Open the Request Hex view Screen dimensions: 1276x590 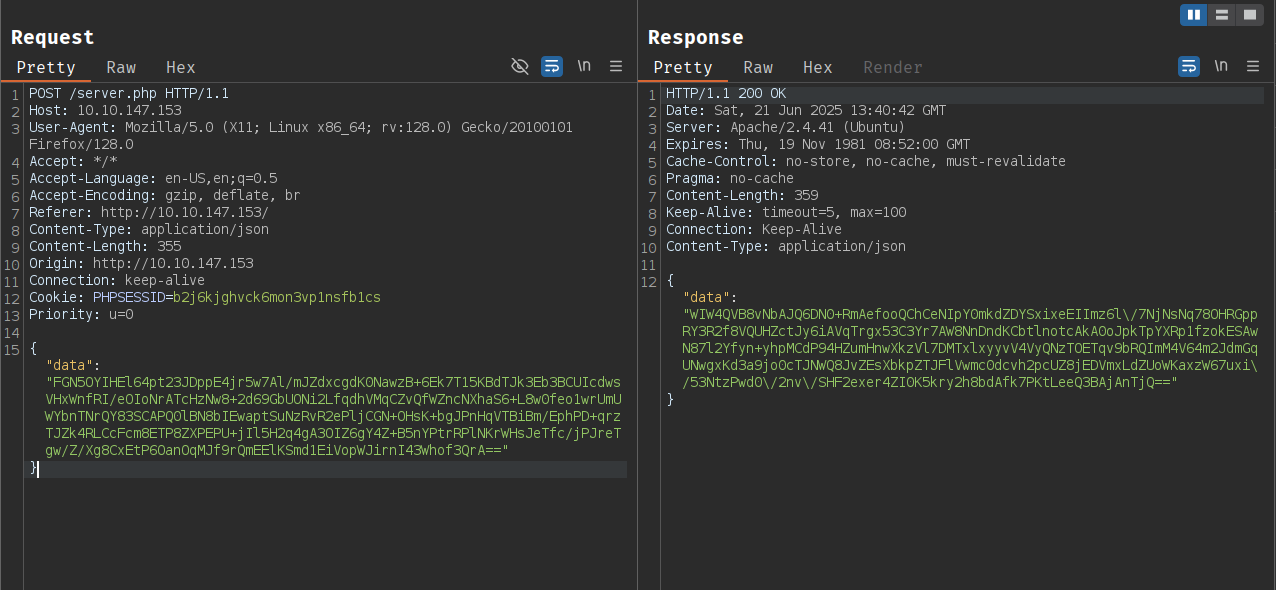pyautogui.click(x=181, y=67)
